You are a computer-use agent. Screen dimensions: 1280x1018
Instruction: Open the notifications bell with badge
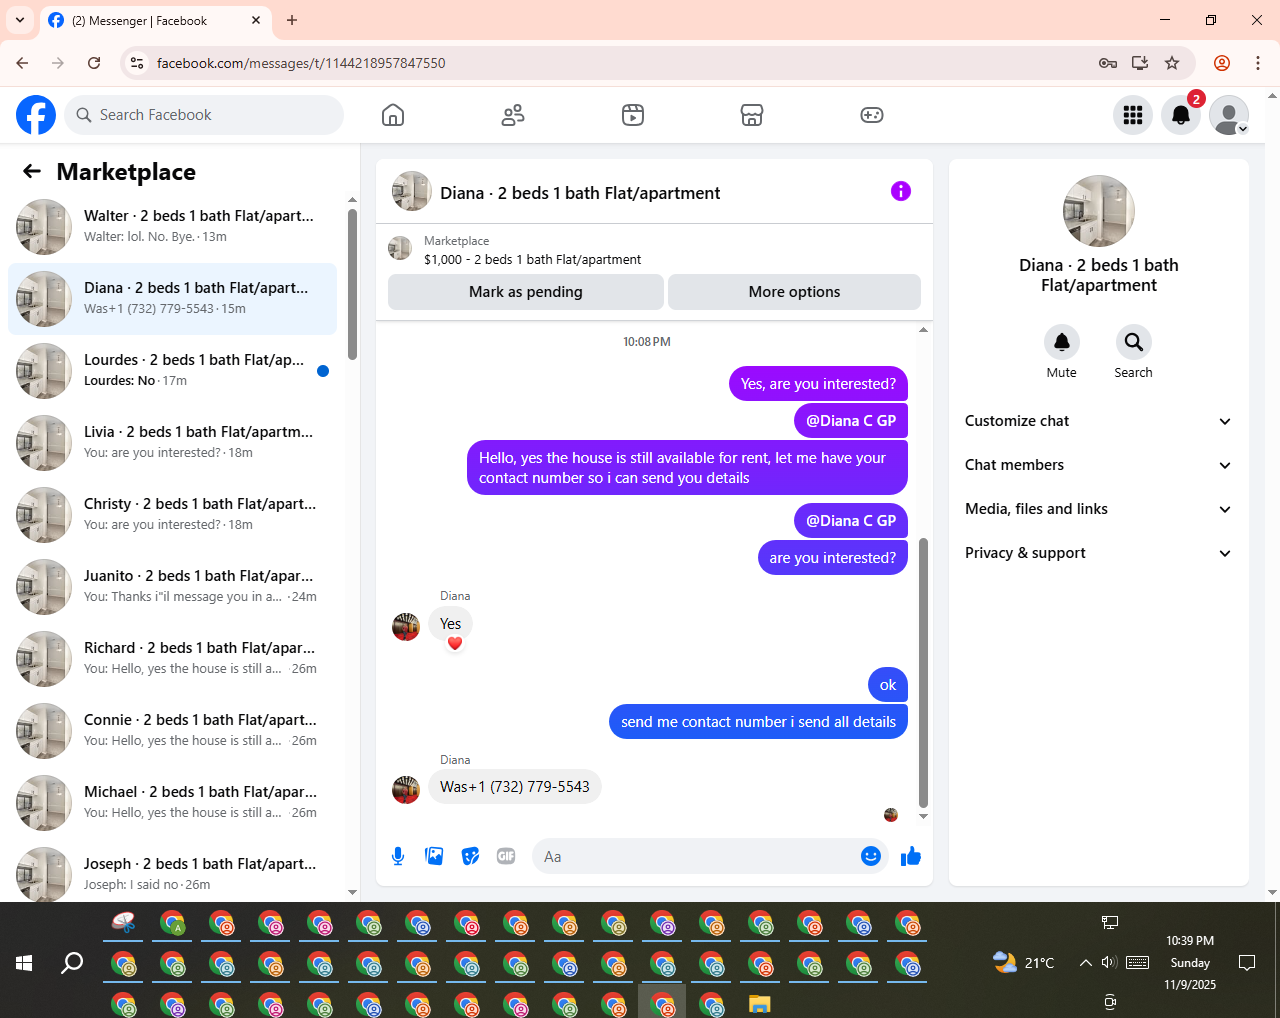(x=1181, y=115)
